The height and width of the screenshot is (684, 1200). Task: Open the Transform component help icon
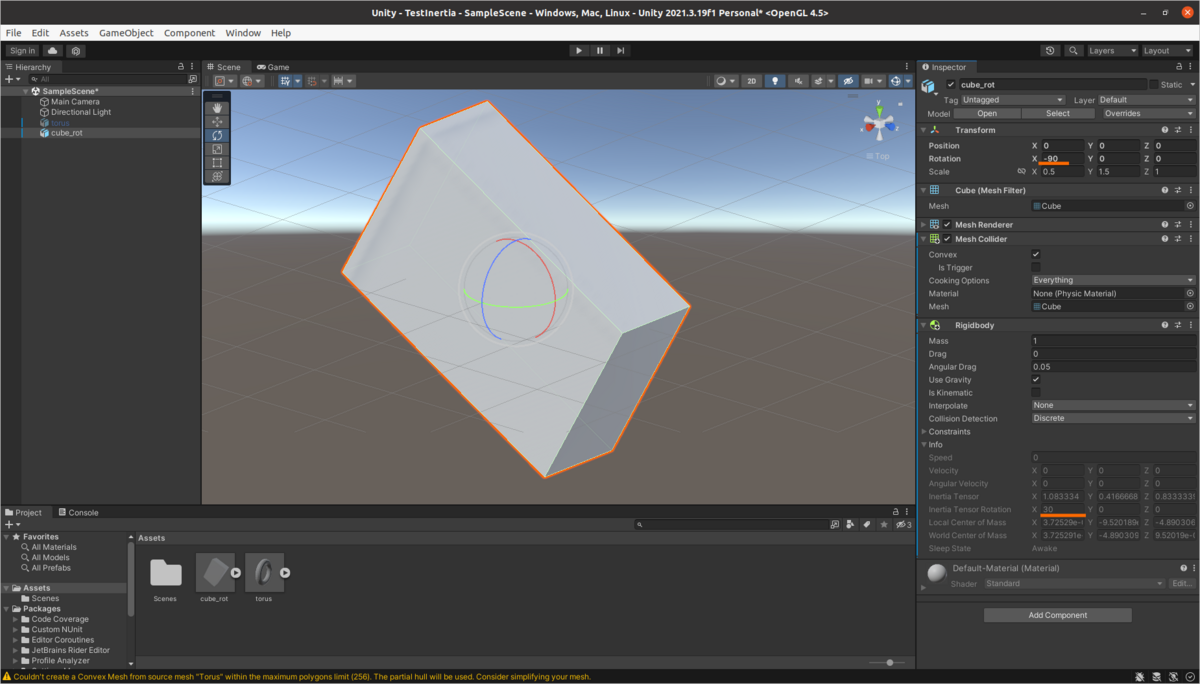point(1165,130)
